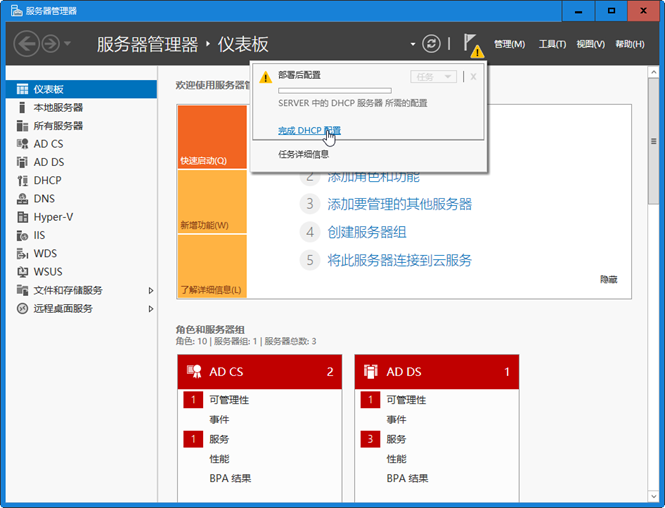
Task: Open 性能 in the AD CS tile
Action: click(x=219, y=459)
